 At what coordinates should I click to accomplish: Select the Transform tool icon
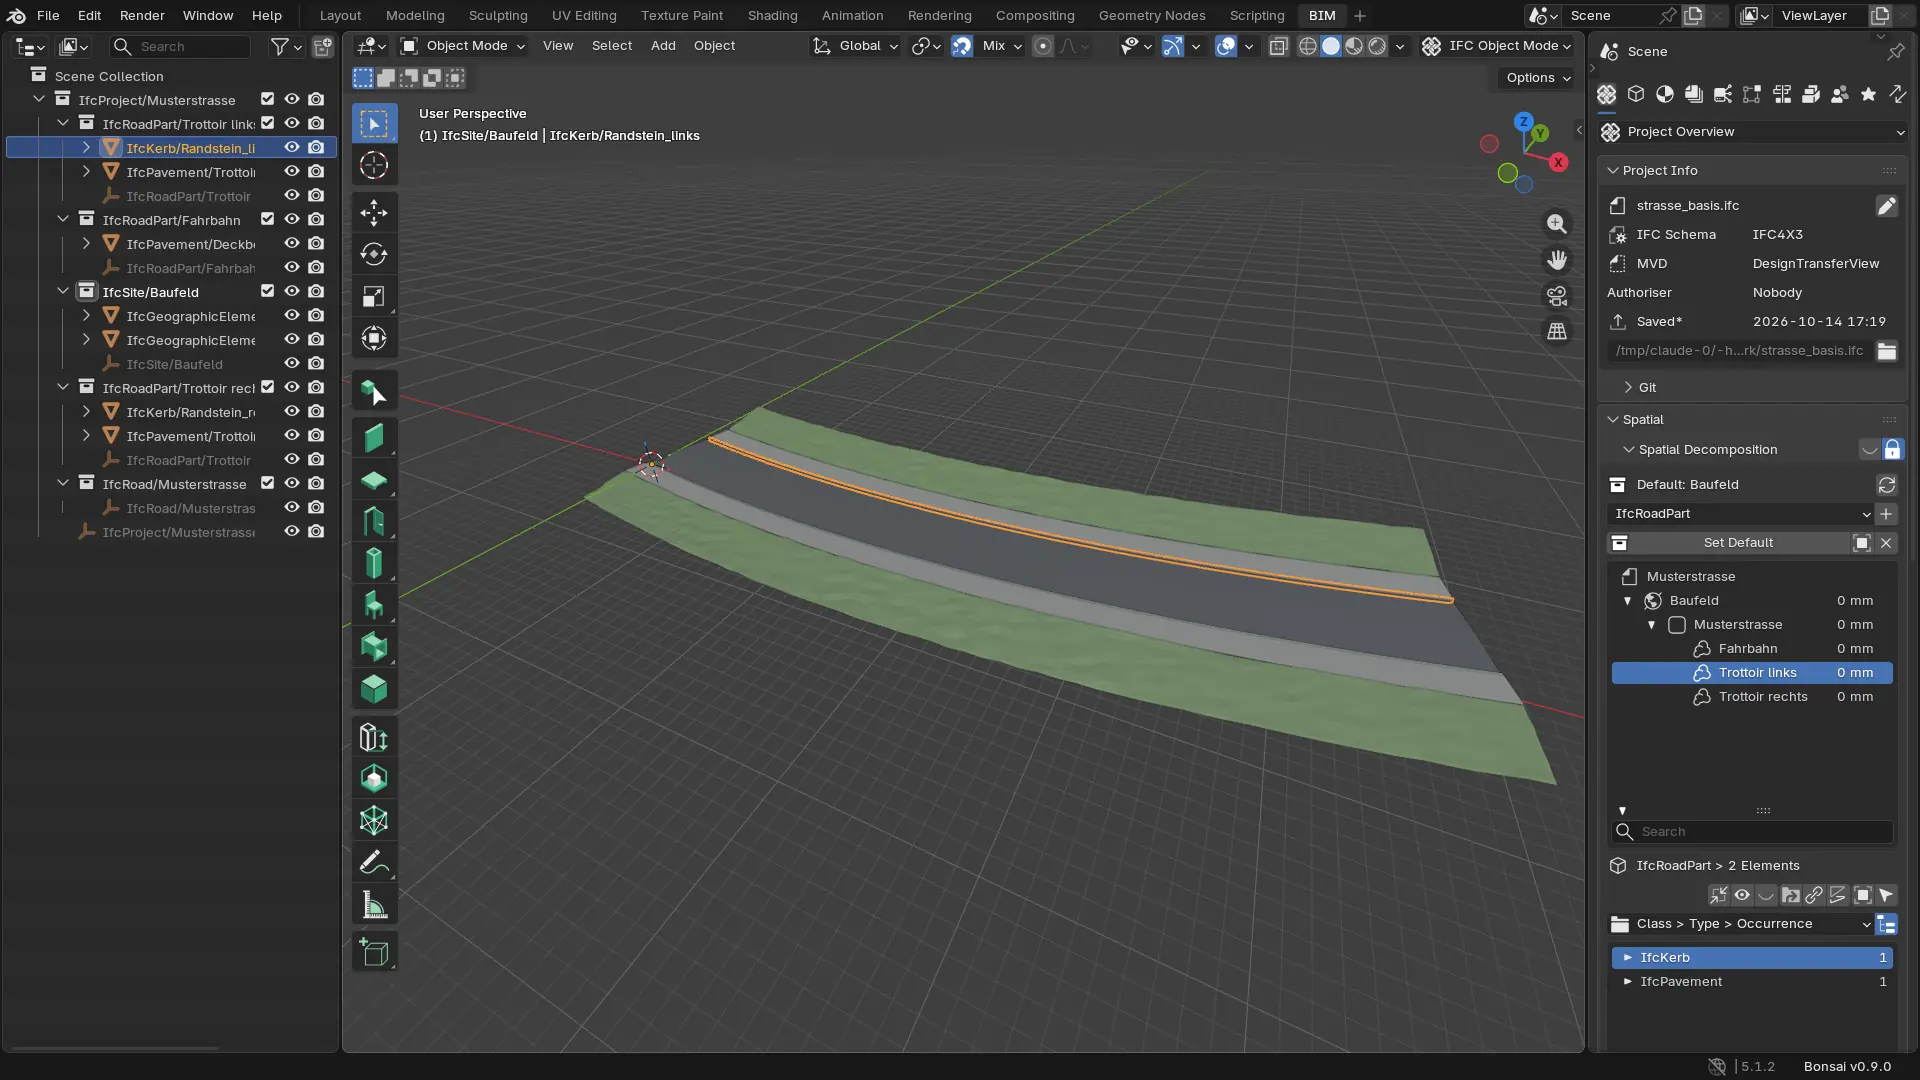[374, 338]
